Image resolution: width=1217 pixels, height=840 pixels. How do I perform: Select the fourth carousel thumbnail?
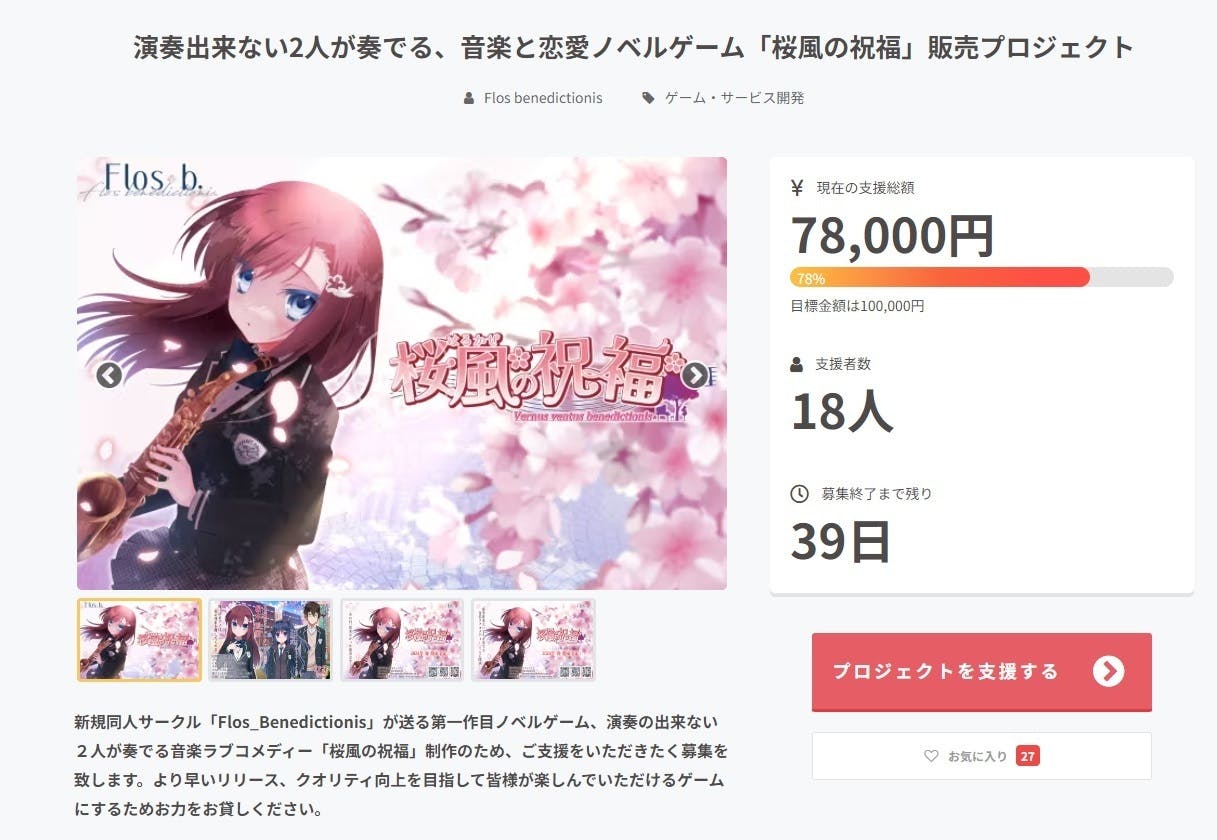pyautogui.click(x=533, y=640)
